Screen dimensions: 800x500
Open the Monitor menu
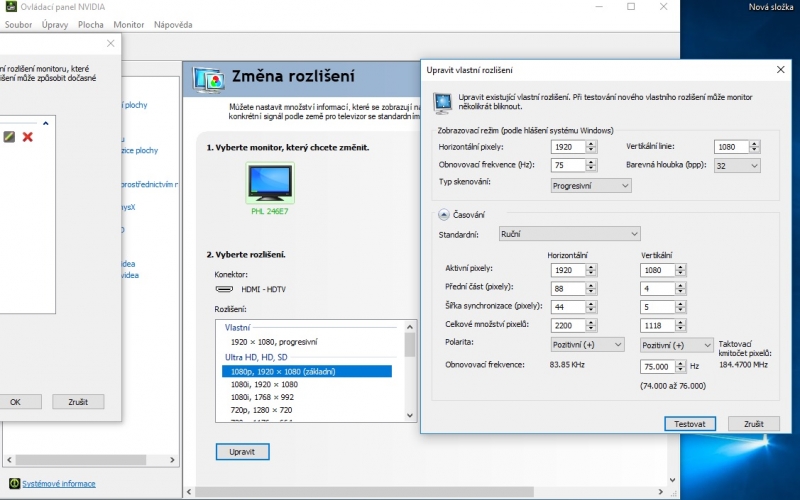tap(129, 24)
